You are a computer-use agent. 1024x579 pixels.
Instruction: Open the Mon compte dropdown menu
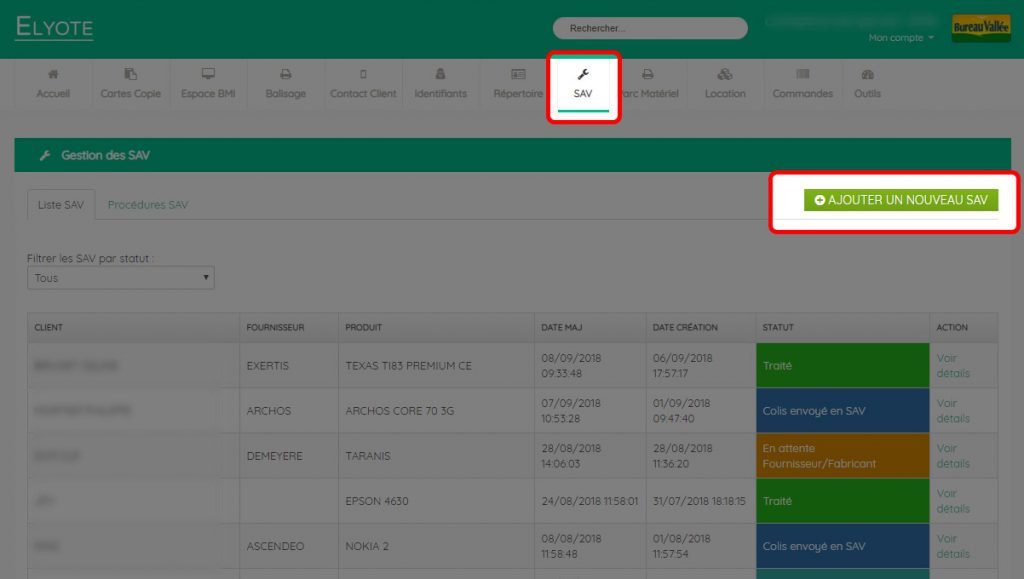(901, 38)
